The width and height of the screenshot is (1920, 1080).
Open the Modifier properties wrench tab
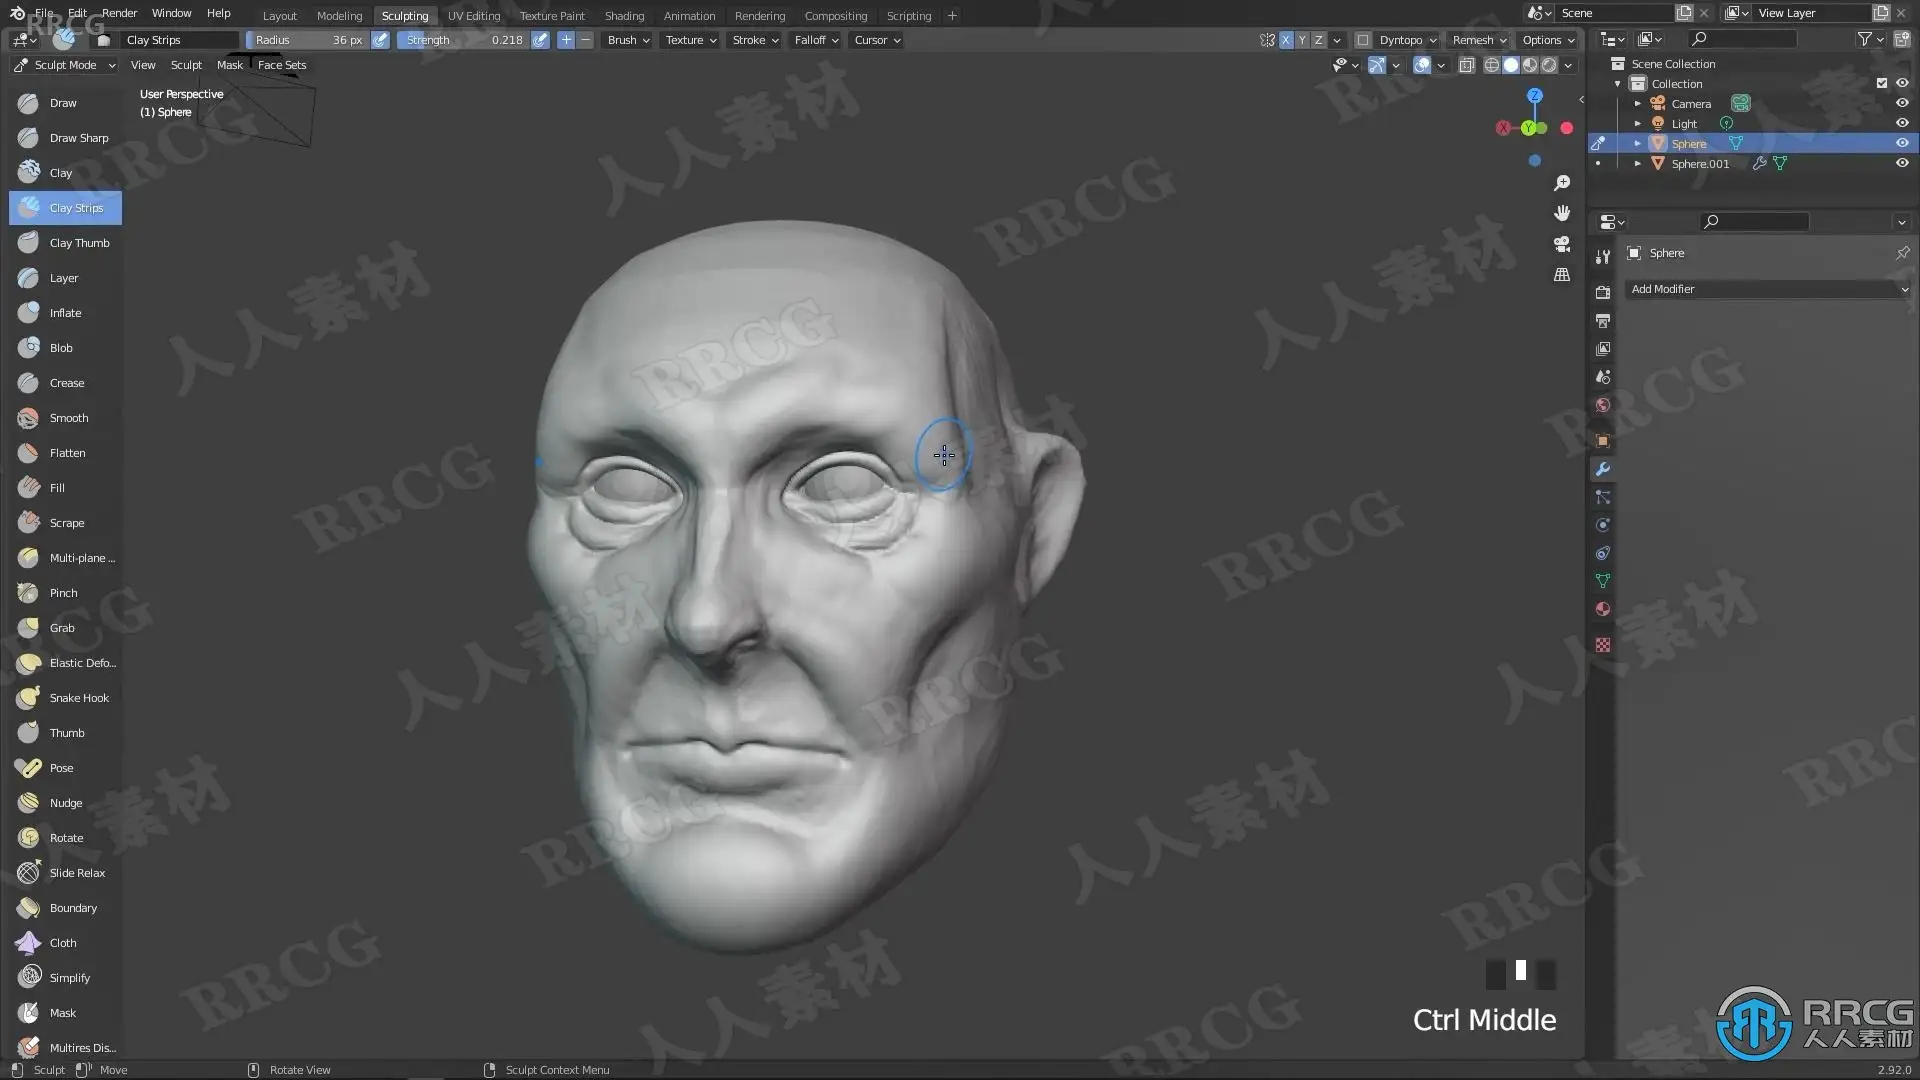(x=1603, y=469)
